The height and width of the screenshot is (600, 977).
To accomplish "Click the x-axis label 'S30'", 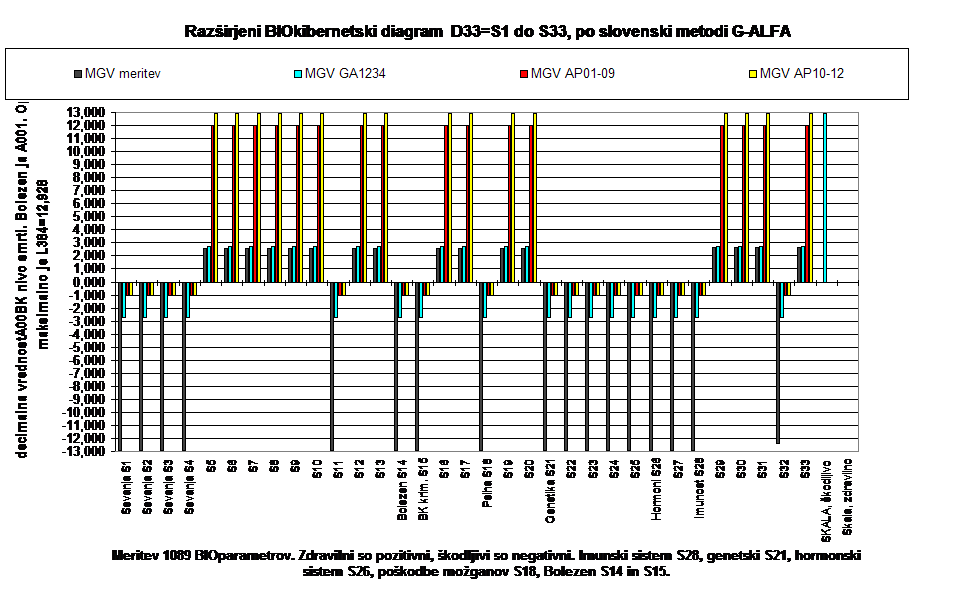I will pyautogui.click(x=741, y=469).
